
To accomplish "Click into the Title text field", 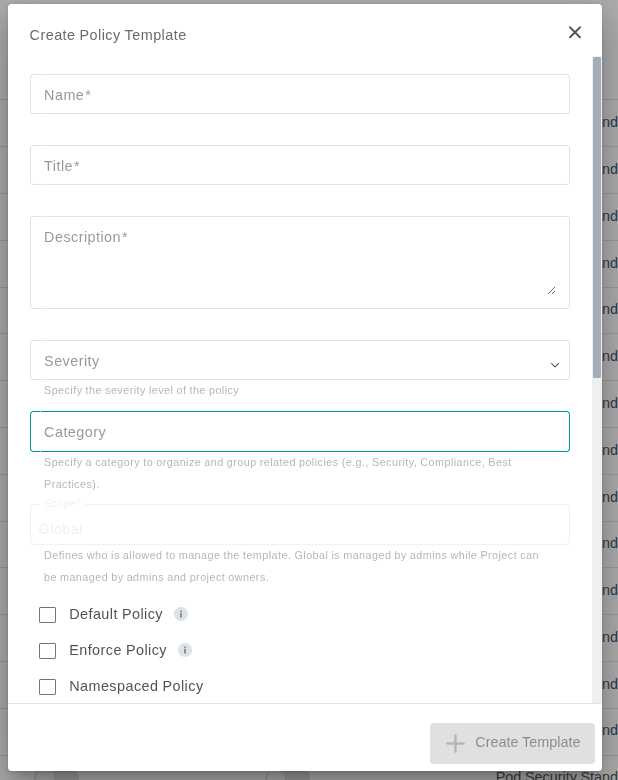I will pyautogui.click(x=299, y=166).
